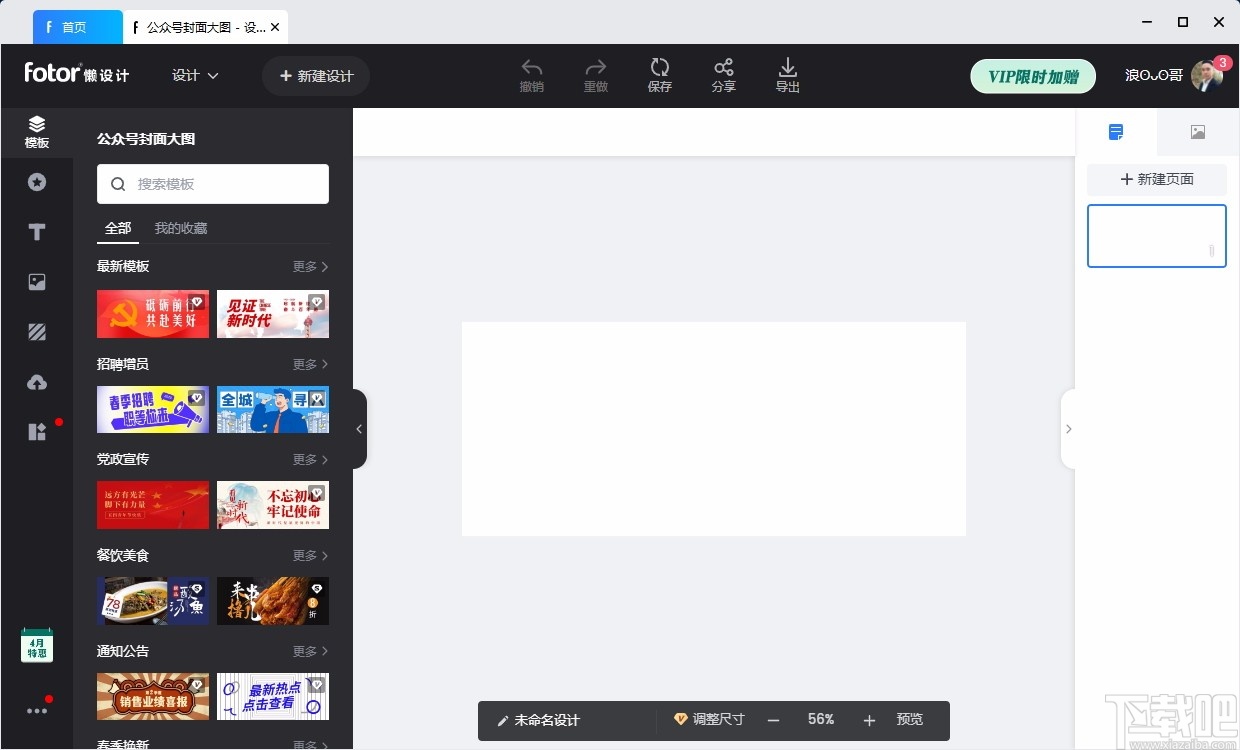Collapse the template panel with the chevron
Screen dimensions: 1240x750
coord(359,429)
